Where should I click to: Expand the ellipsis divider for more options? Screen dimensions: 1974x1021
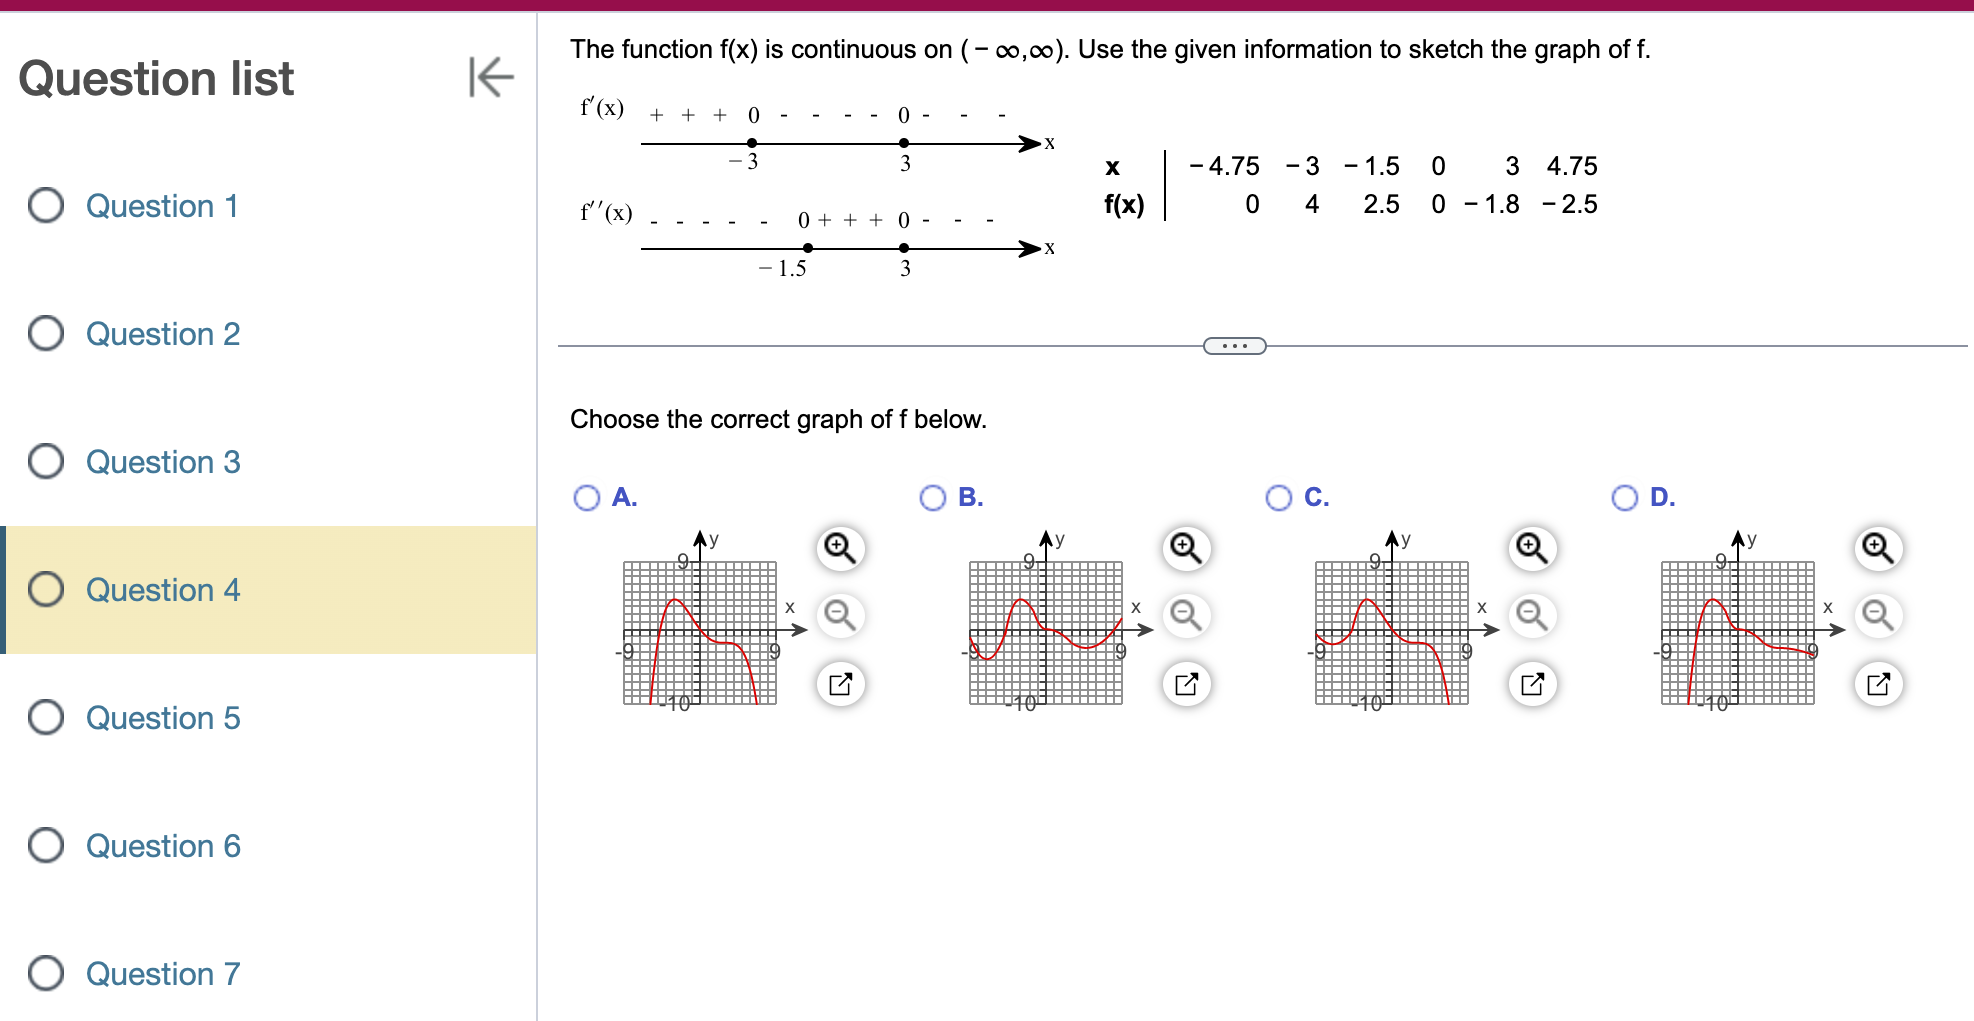coord(1233,345)
